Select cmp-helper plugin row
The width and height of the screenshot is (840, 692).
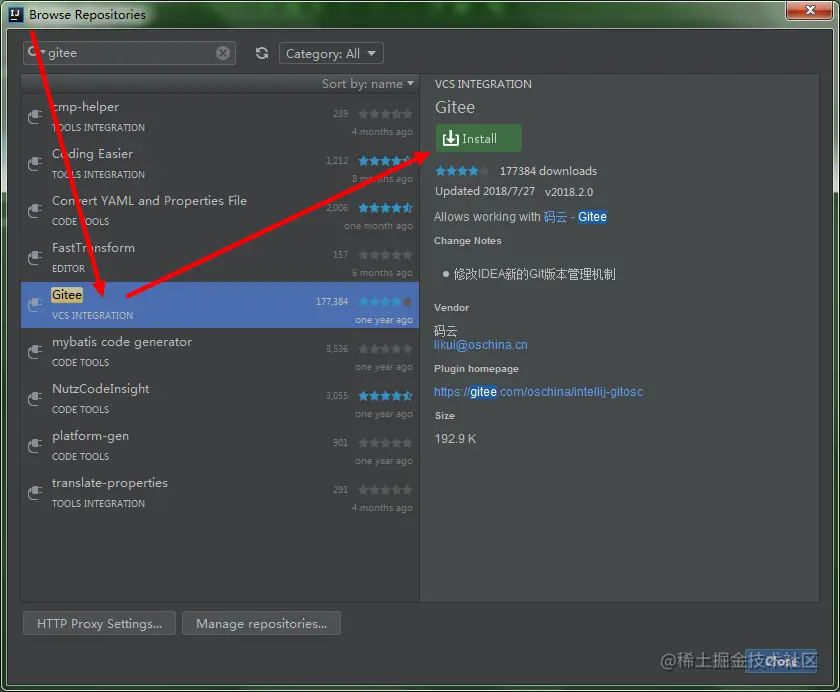[x=220, y=117]
